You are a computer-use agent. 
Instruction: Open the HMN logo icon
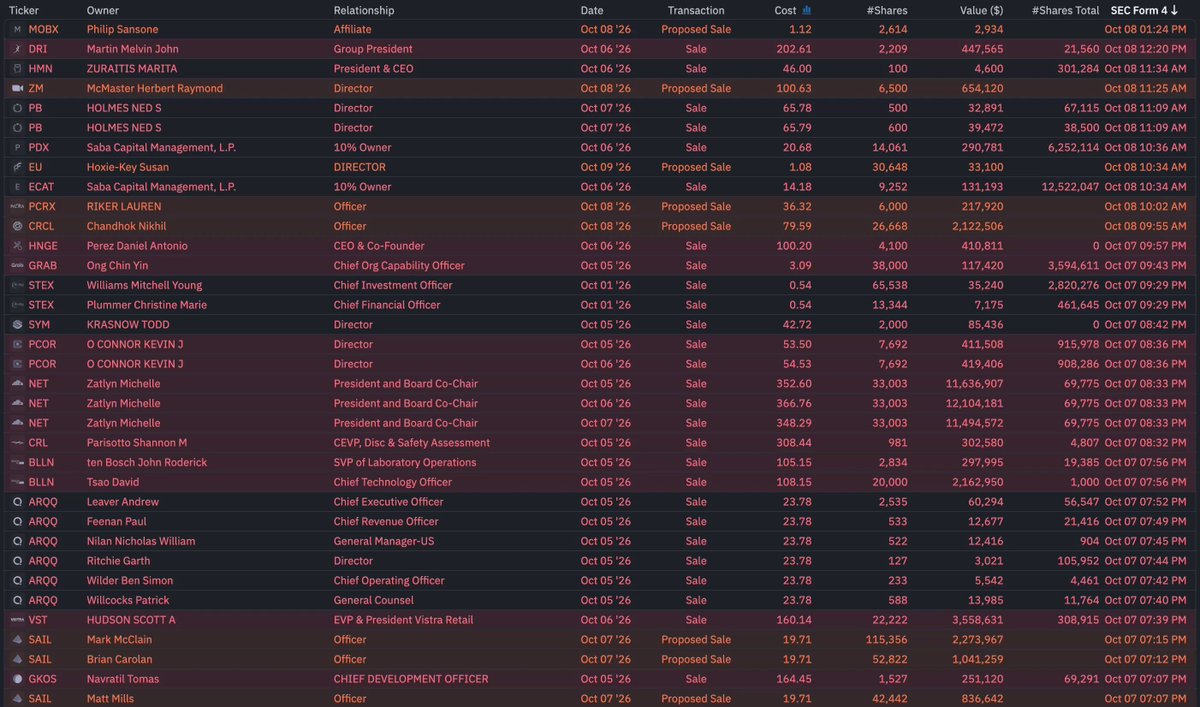click(x=17, y=69)
